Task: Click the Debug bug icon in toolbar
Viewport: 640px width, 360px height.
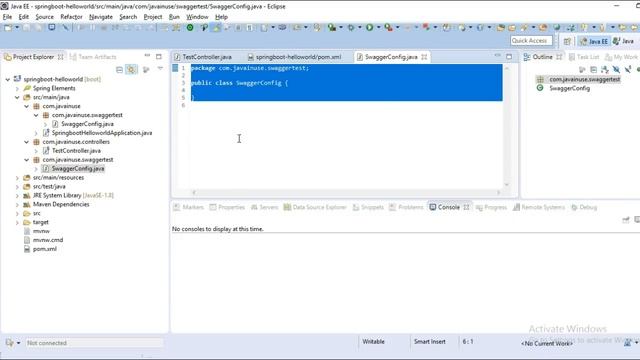Action: (351, 28)
